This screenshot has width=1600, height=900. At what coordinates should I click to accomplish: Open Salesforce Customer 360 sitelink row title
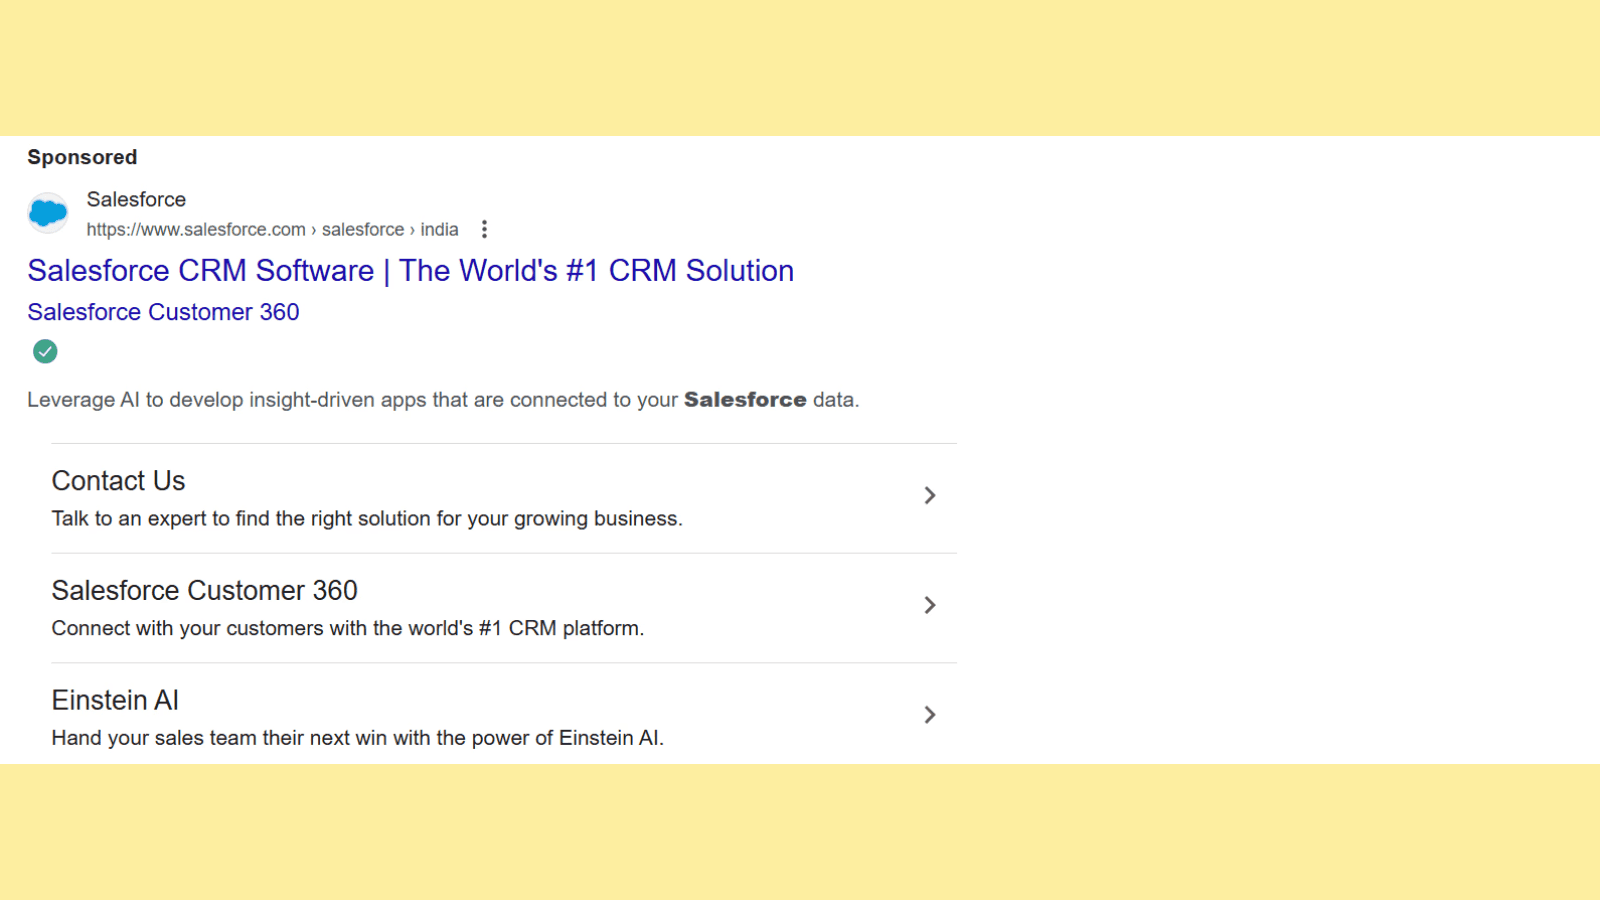[204, 591]
